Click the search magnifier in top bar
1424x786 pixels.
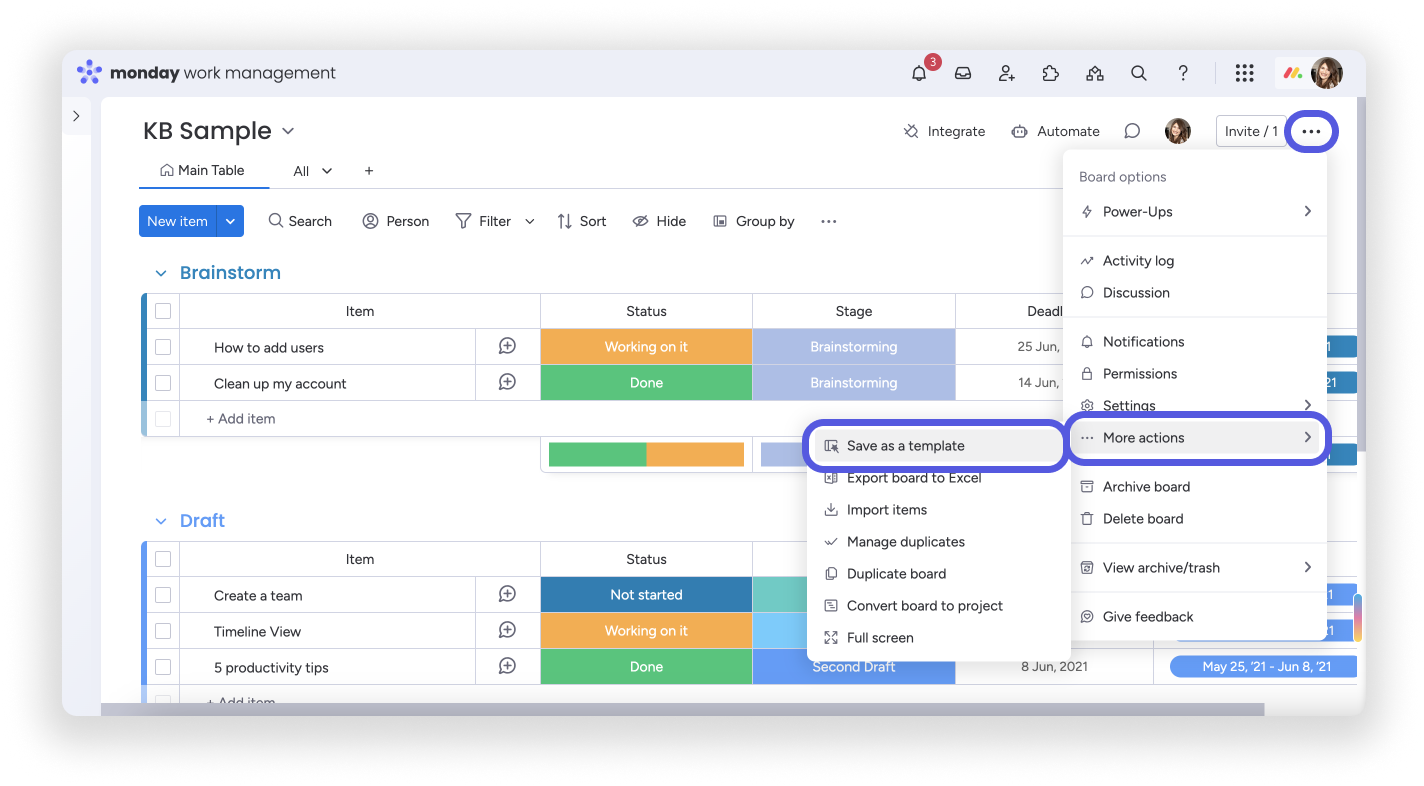tap(1138, 73)
